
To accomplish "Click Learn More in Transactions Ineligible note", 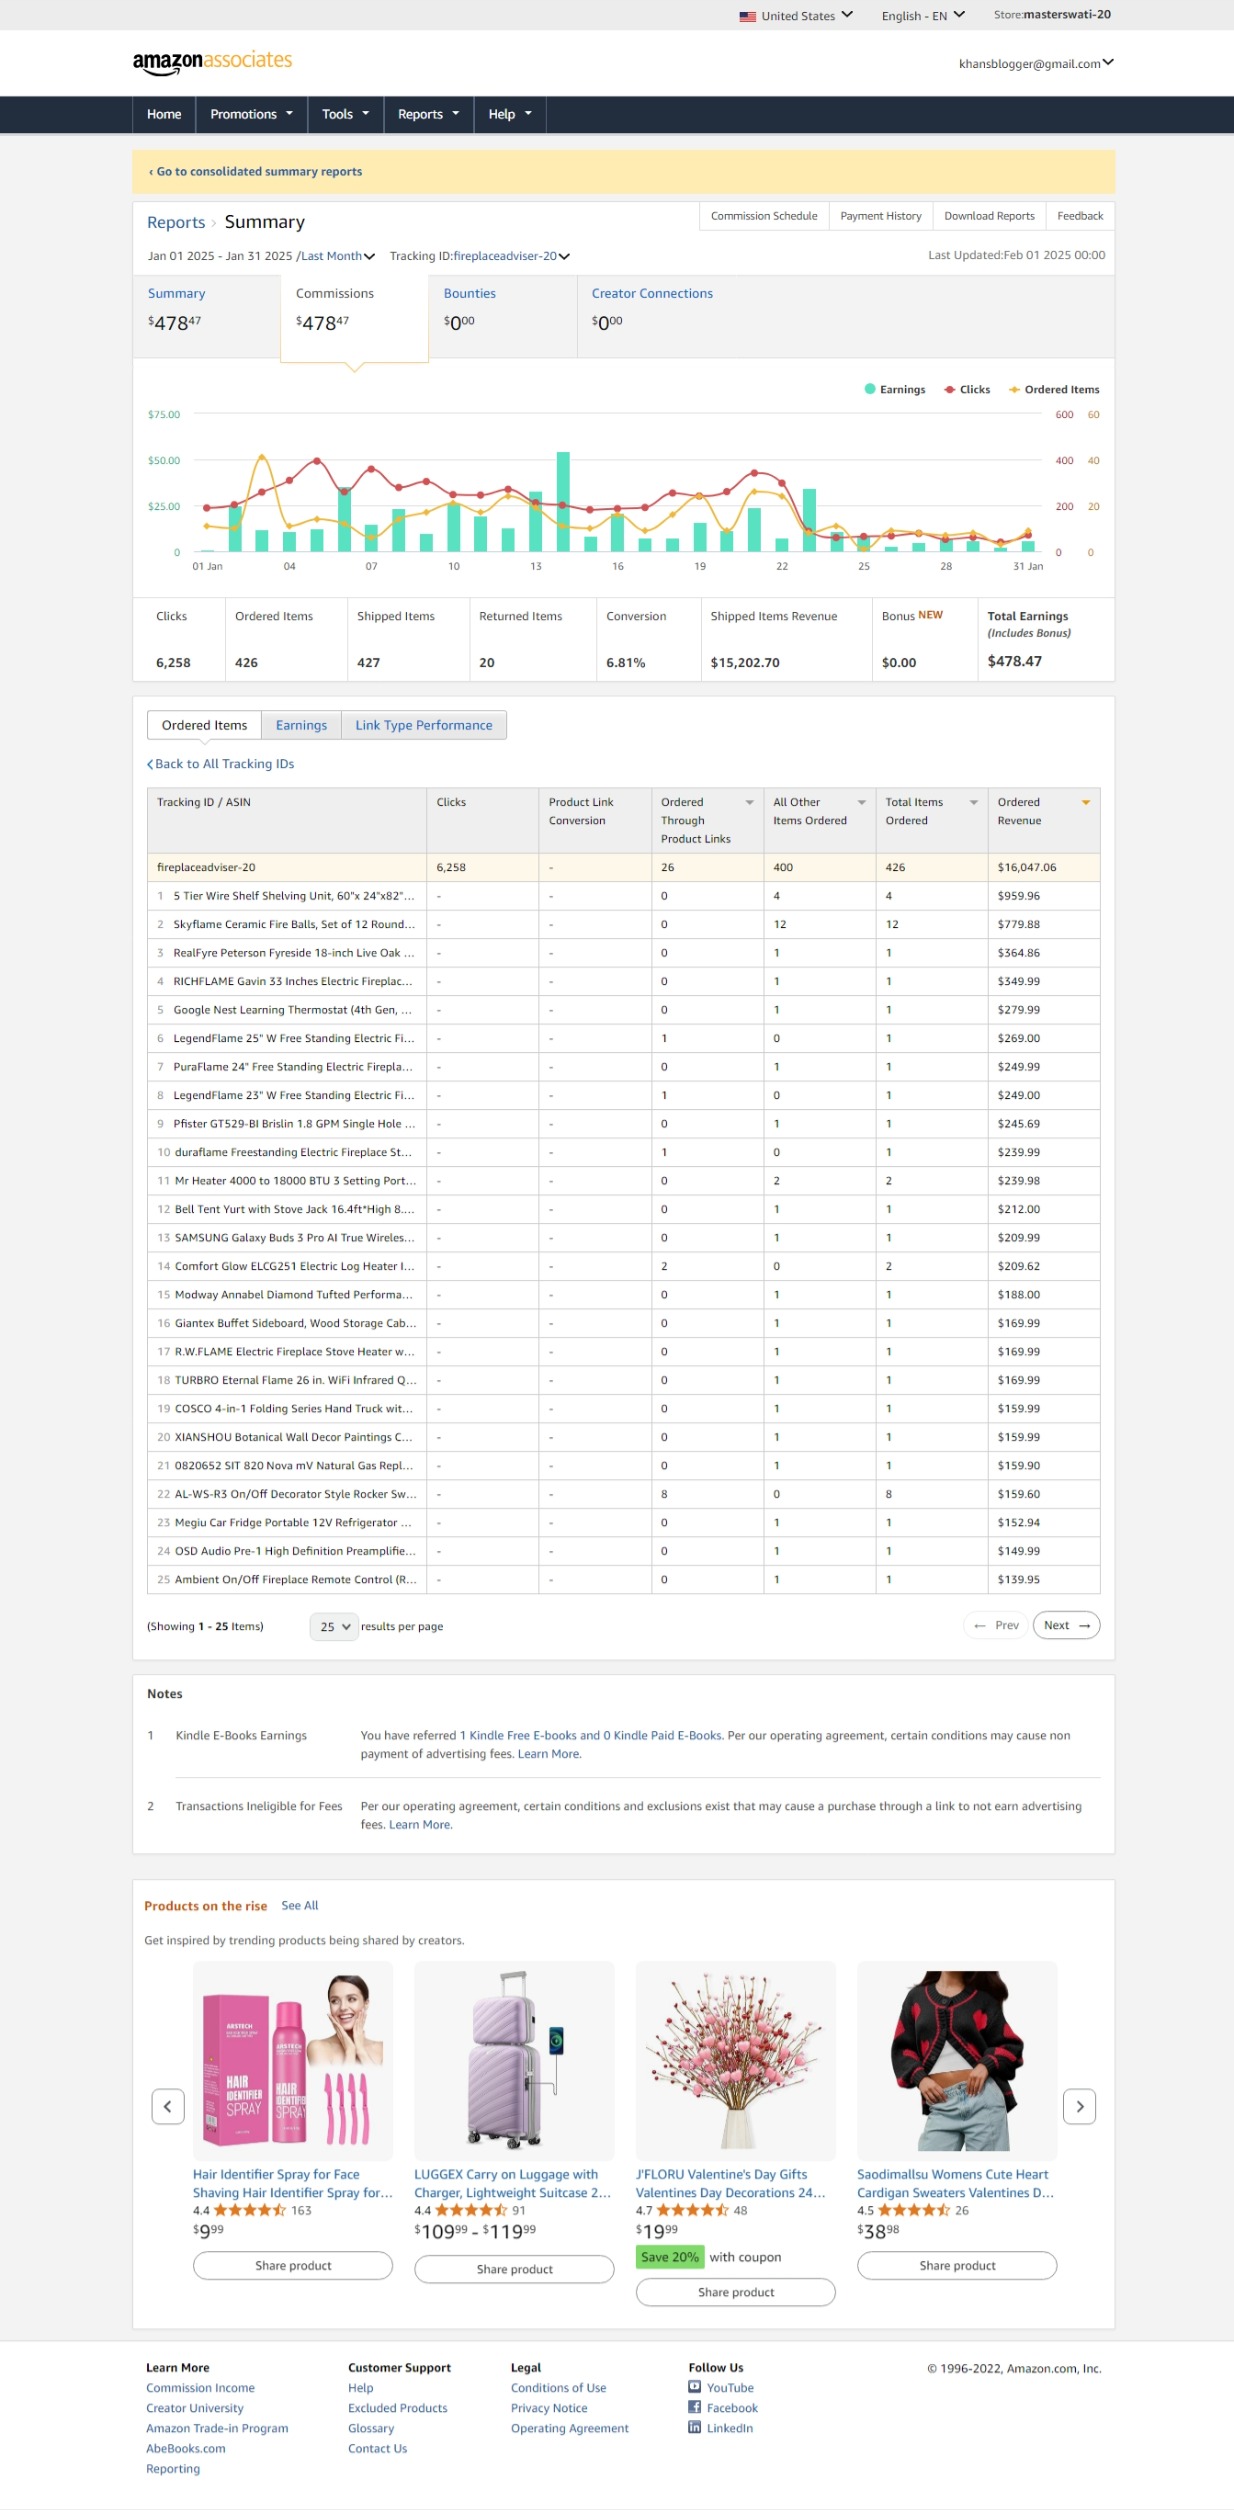I will 420,1825.
